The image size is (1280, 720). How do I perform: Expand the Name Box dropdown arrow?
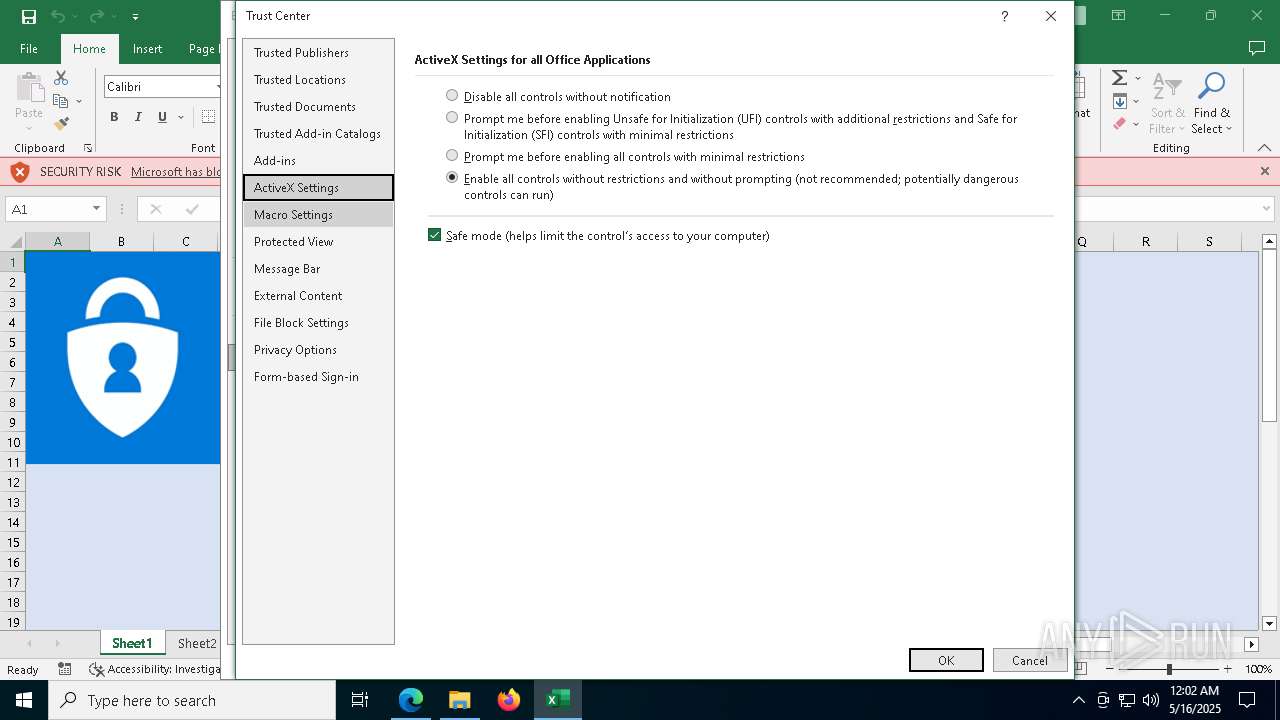(96, 209)
